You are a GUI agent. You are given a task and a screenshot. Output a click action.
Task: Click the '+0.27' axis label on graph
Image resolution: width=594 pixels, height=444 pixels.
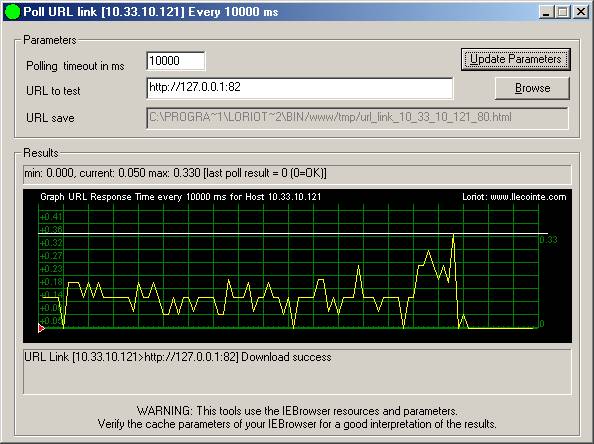[51, 256]
